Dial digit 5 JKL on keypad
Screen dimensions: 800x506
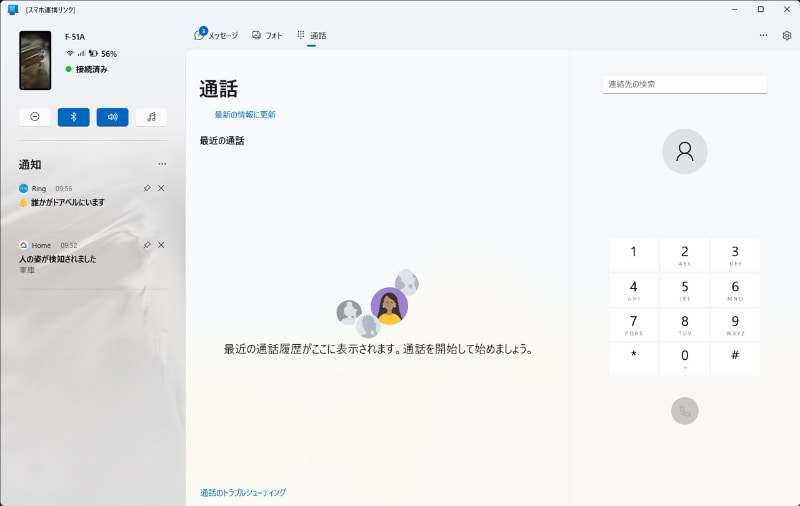(685, 290)
